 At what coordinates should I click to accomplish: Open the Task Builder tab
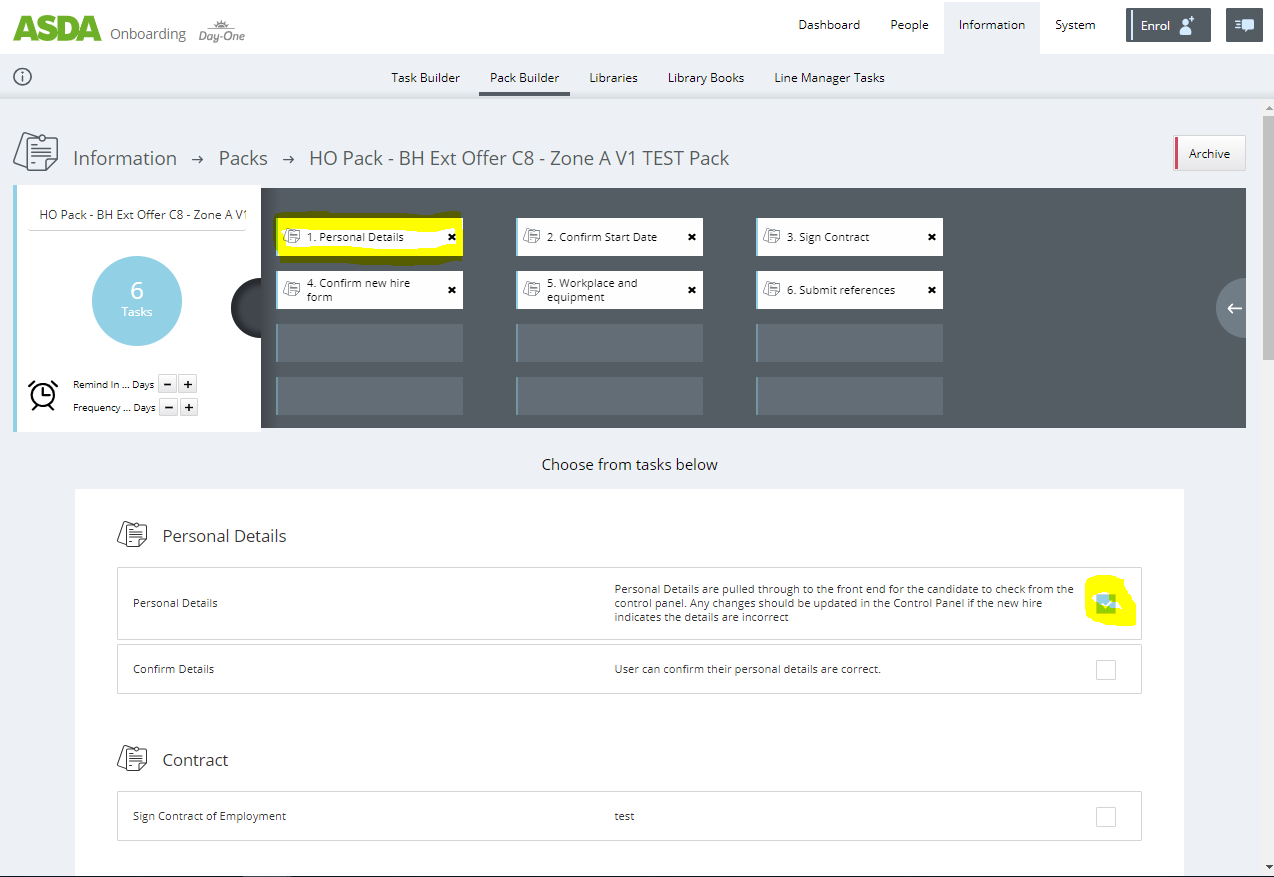tap(425, 78)
